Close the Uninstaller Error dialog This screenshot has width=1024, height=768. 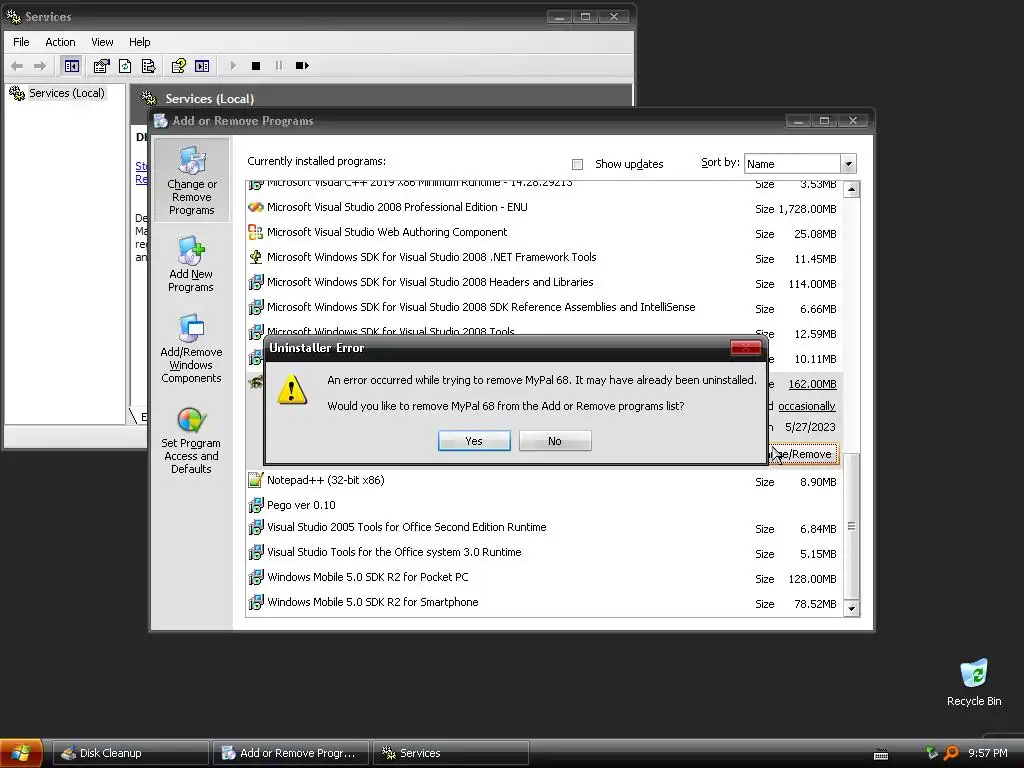pyautogui.click(x=745, y=347)
